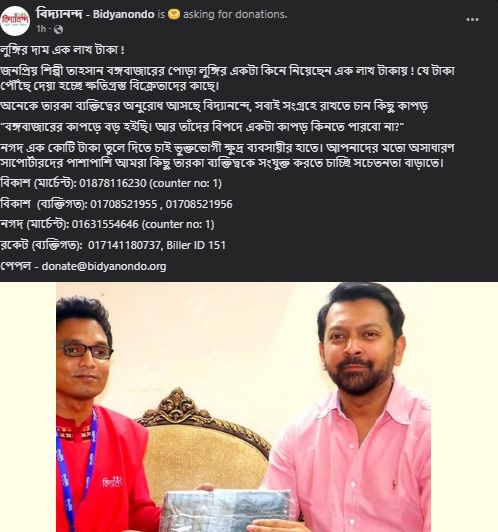Image resolution: width=498 pixels, height=532 pixels.
Task: Open the donate@bidyanondo.org email link
Action: click(x=104, y=266)
